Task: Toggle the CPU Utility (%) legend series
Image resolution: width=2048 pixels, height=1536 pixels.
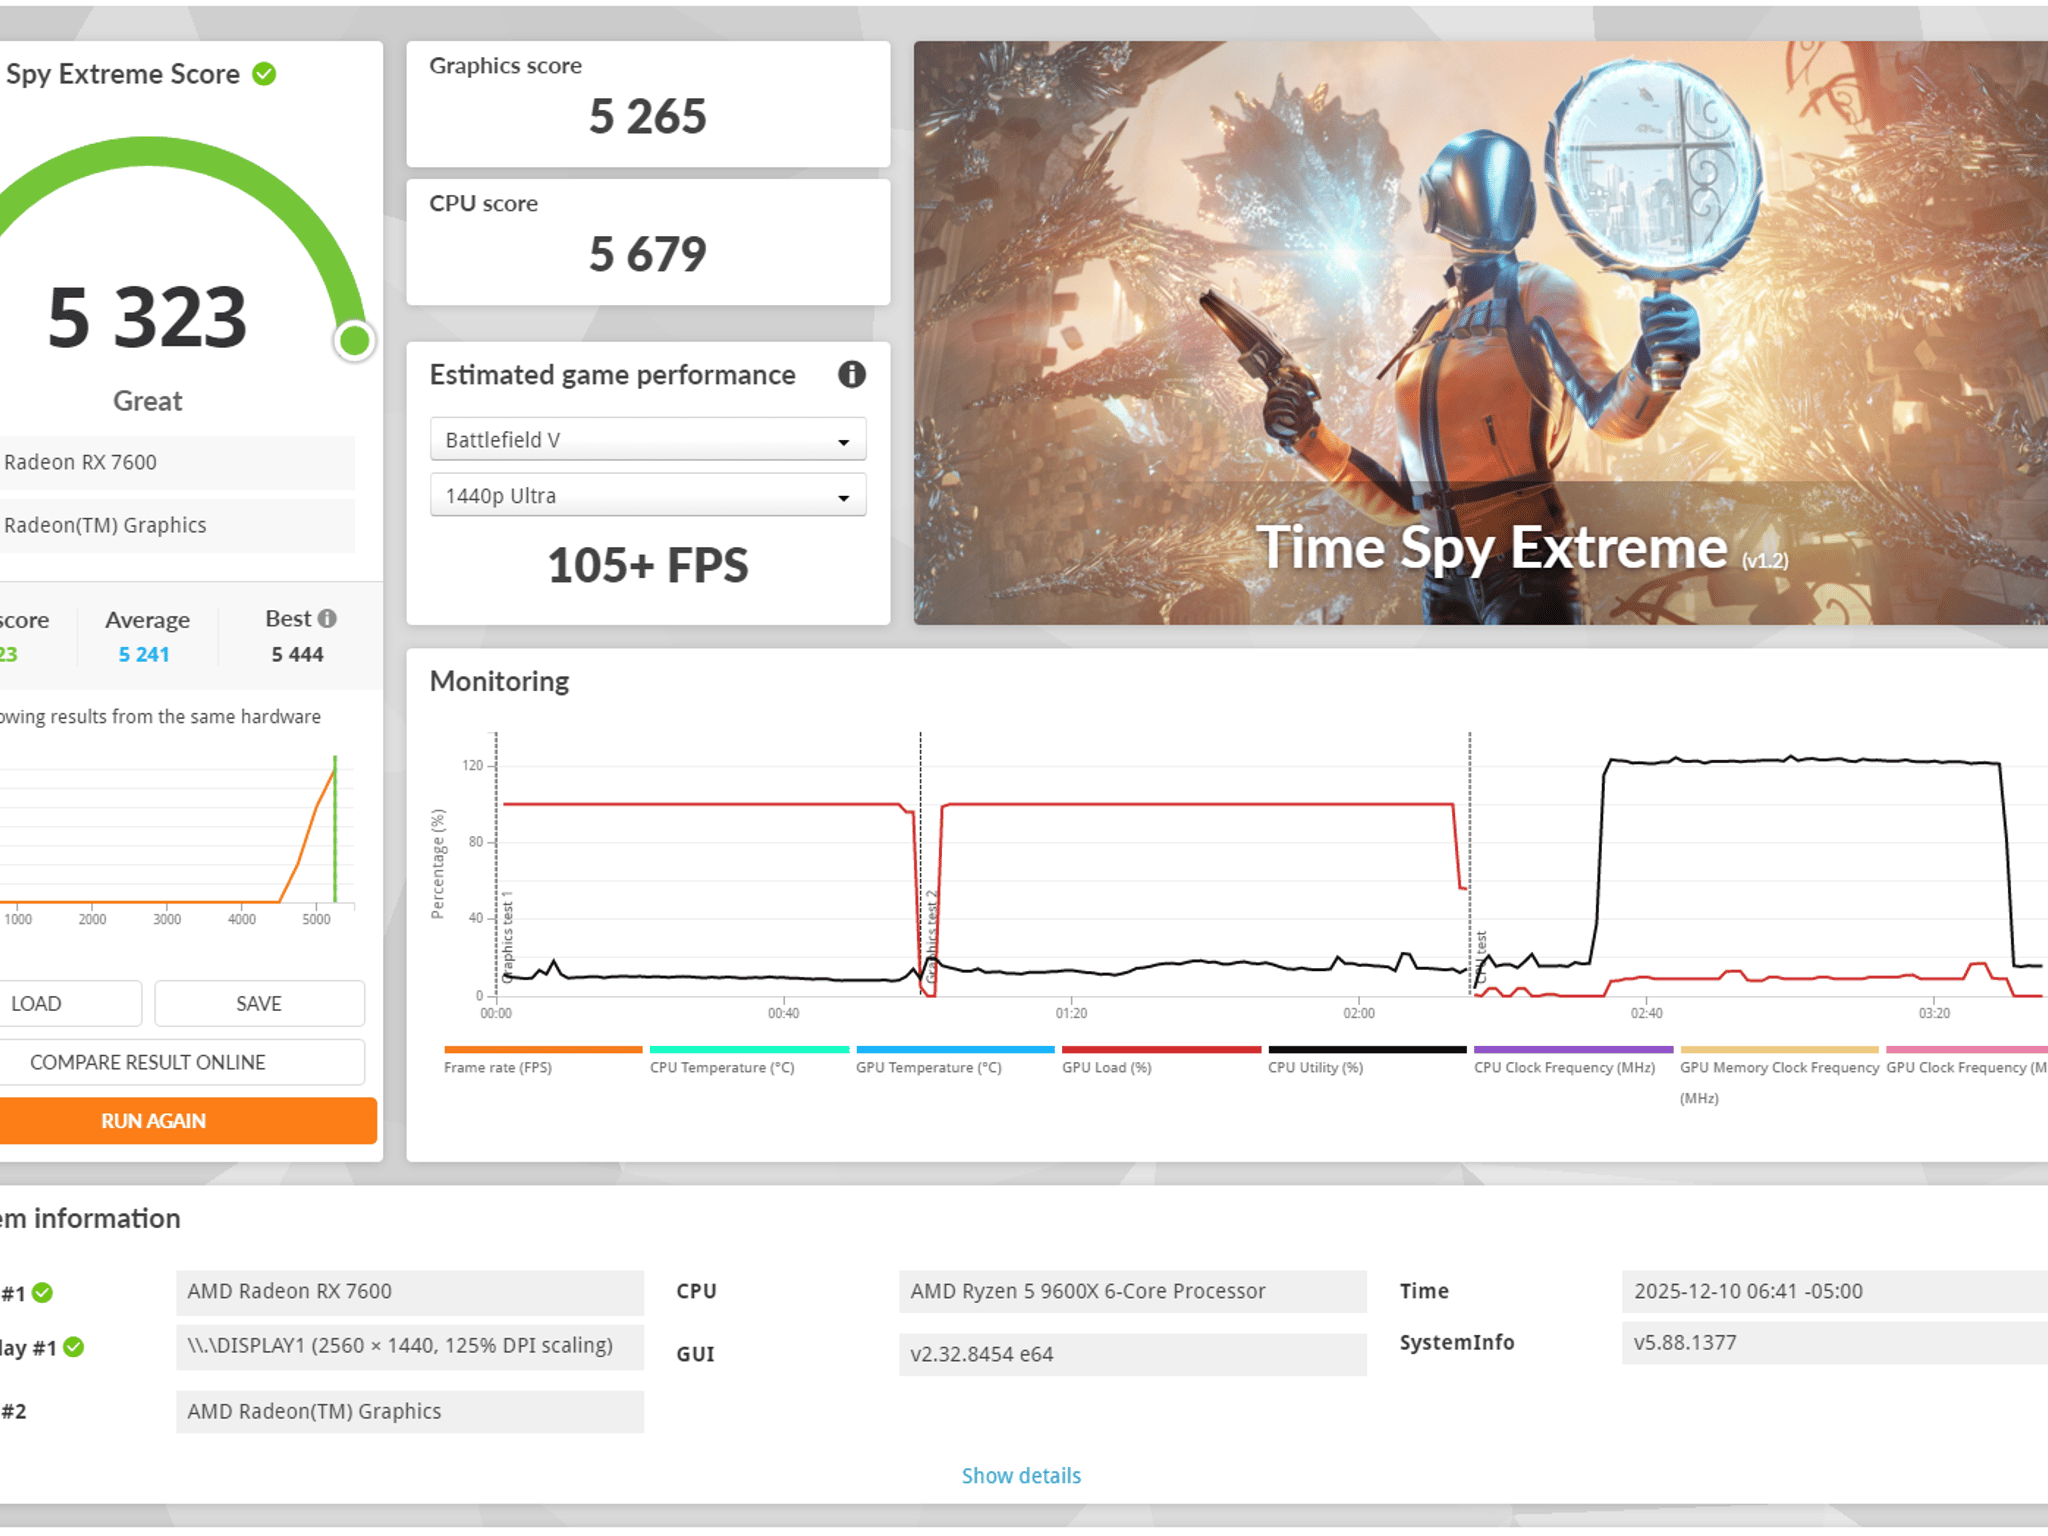Action: (x=1315, y=1067)
